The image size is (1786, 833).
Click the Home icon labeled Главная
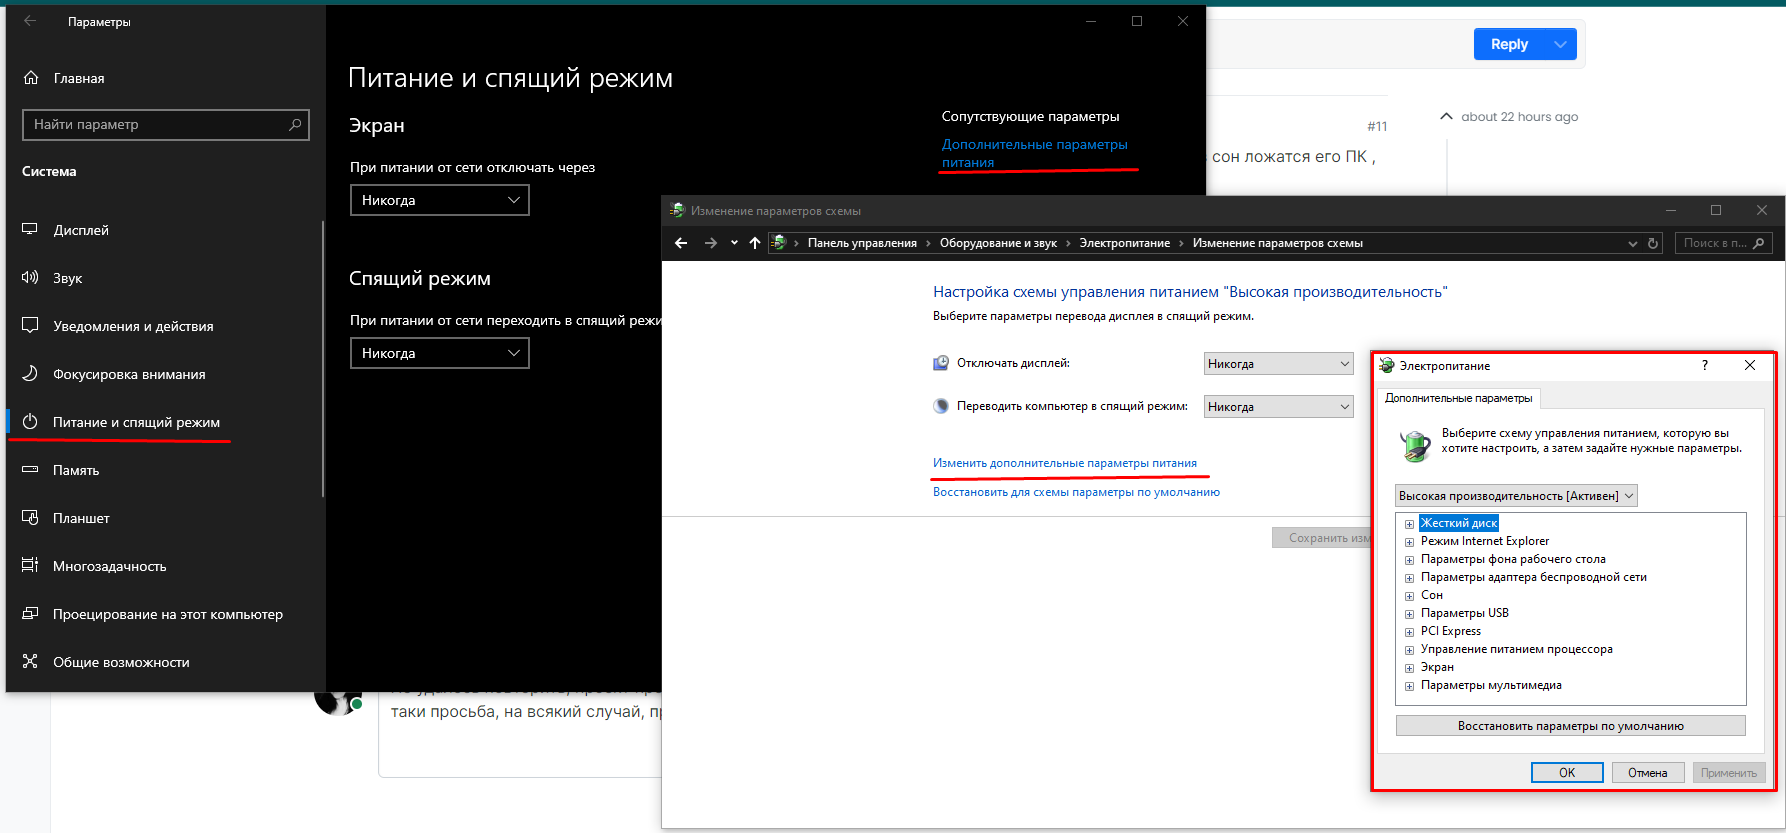click(31, 78)
